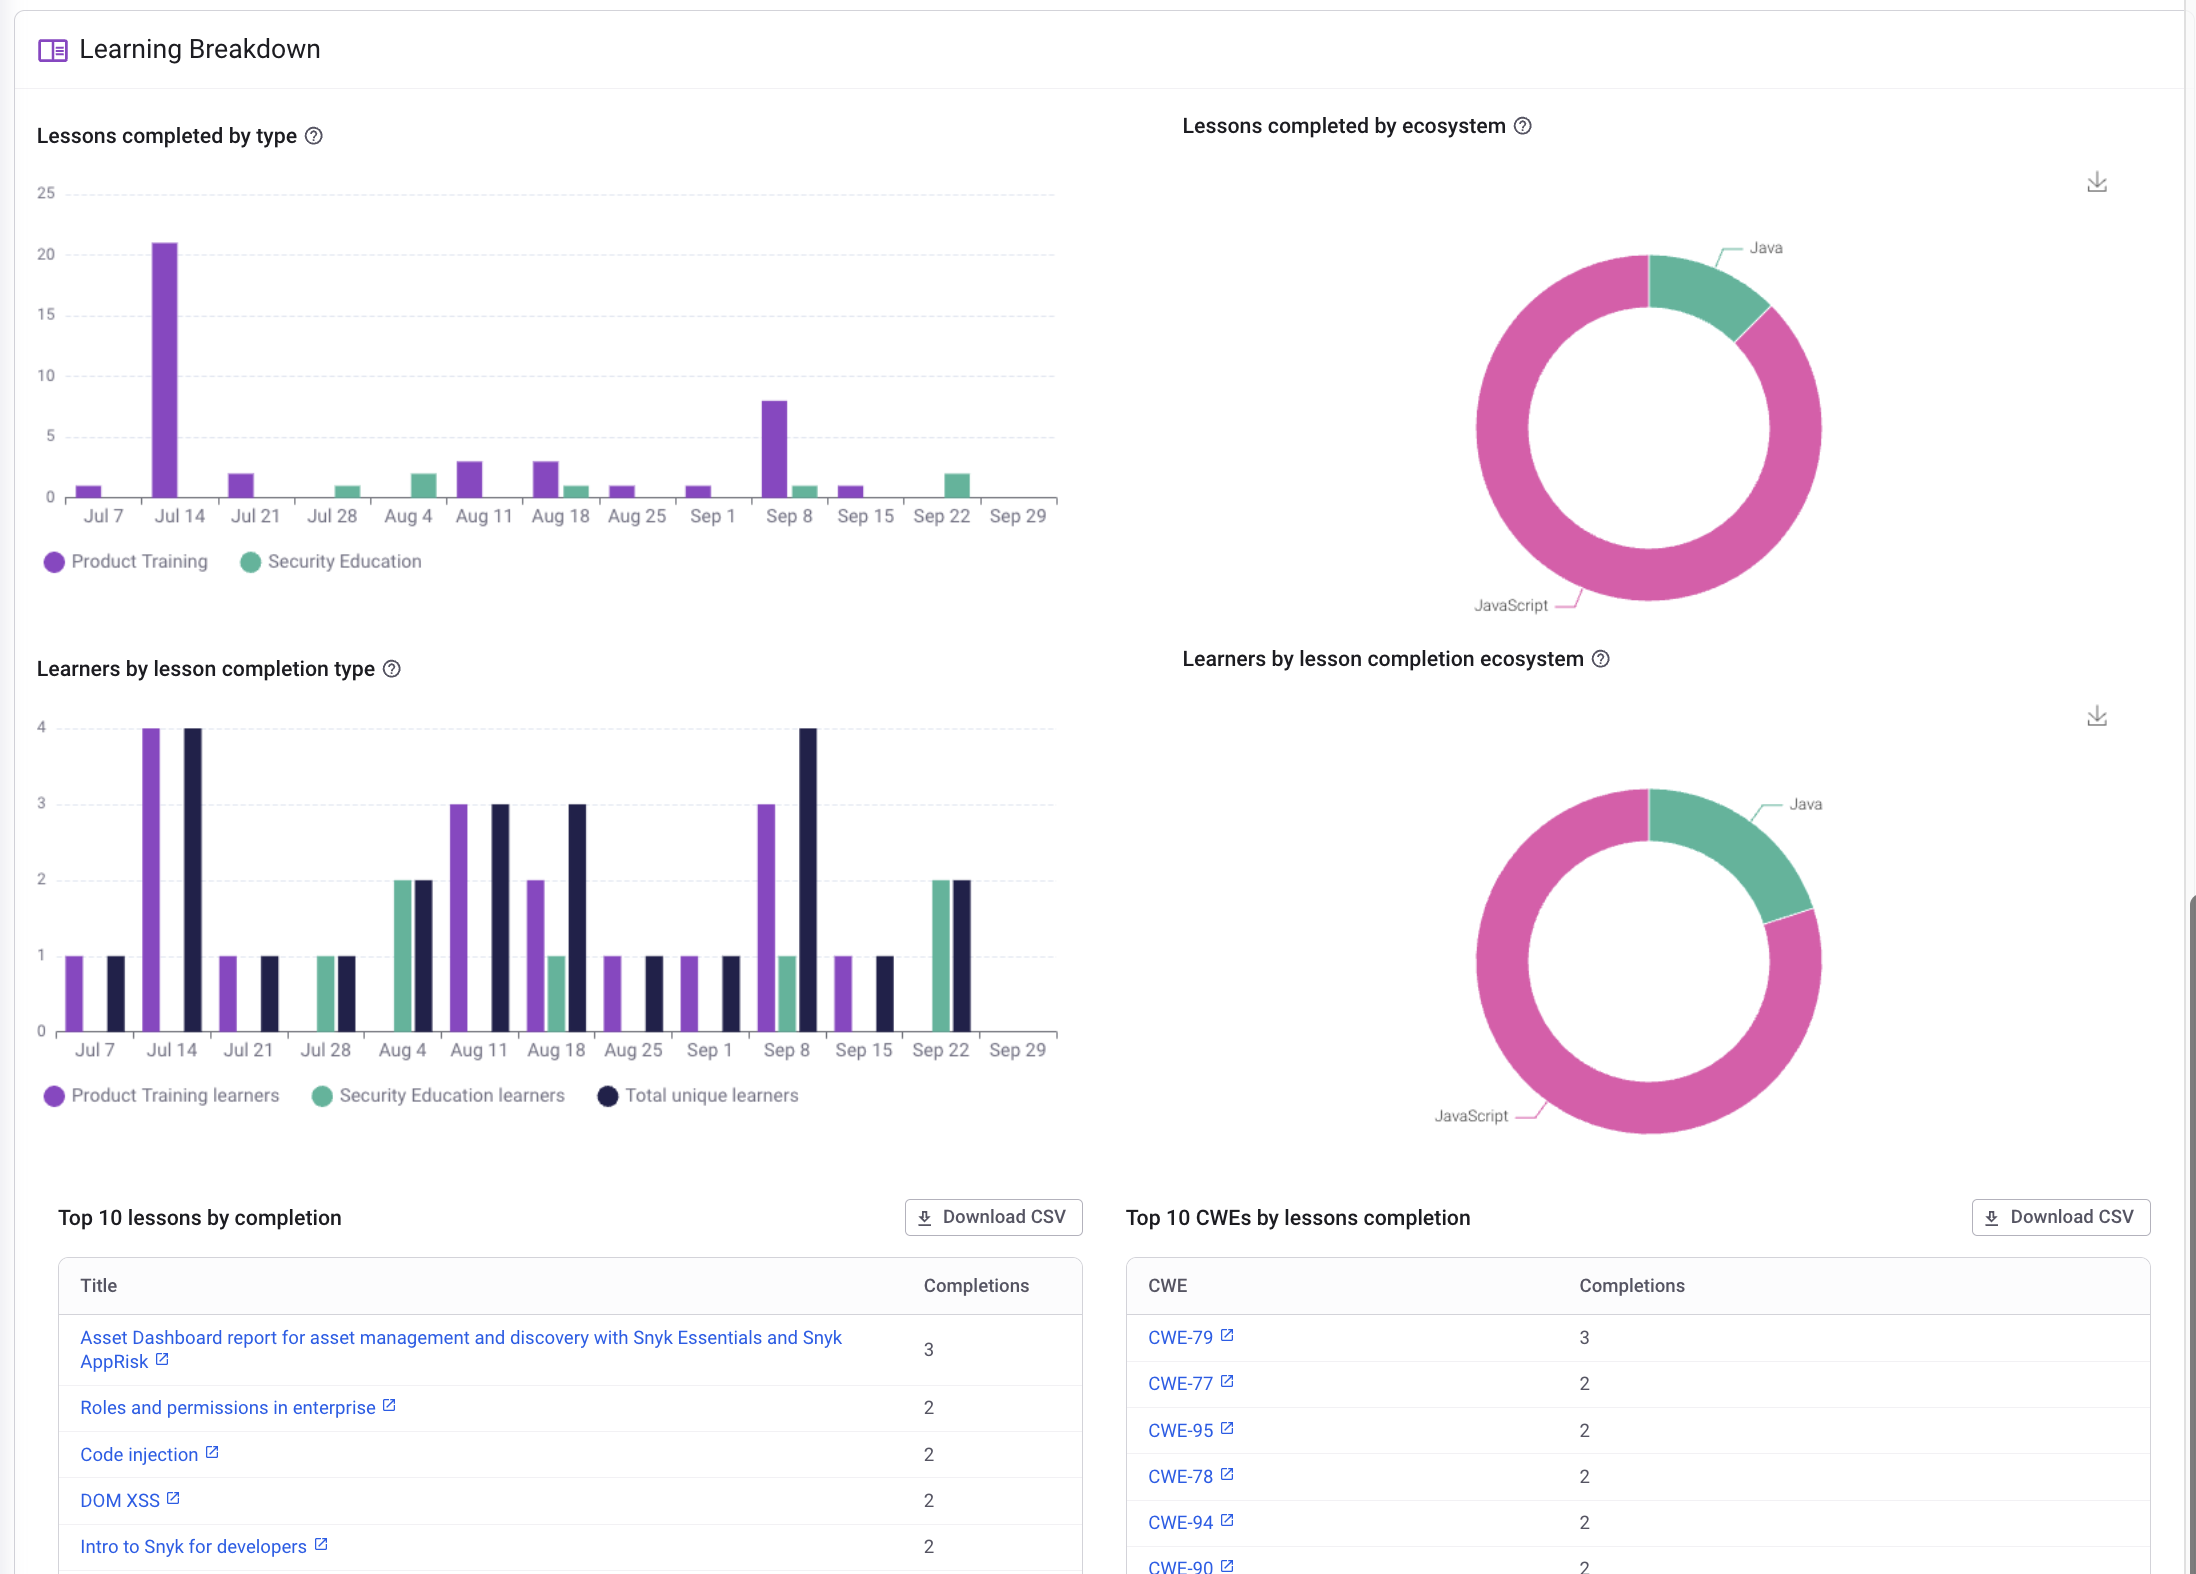
Task: Click the Learning Breakdown book icon
Action: (x=52, y=50)
